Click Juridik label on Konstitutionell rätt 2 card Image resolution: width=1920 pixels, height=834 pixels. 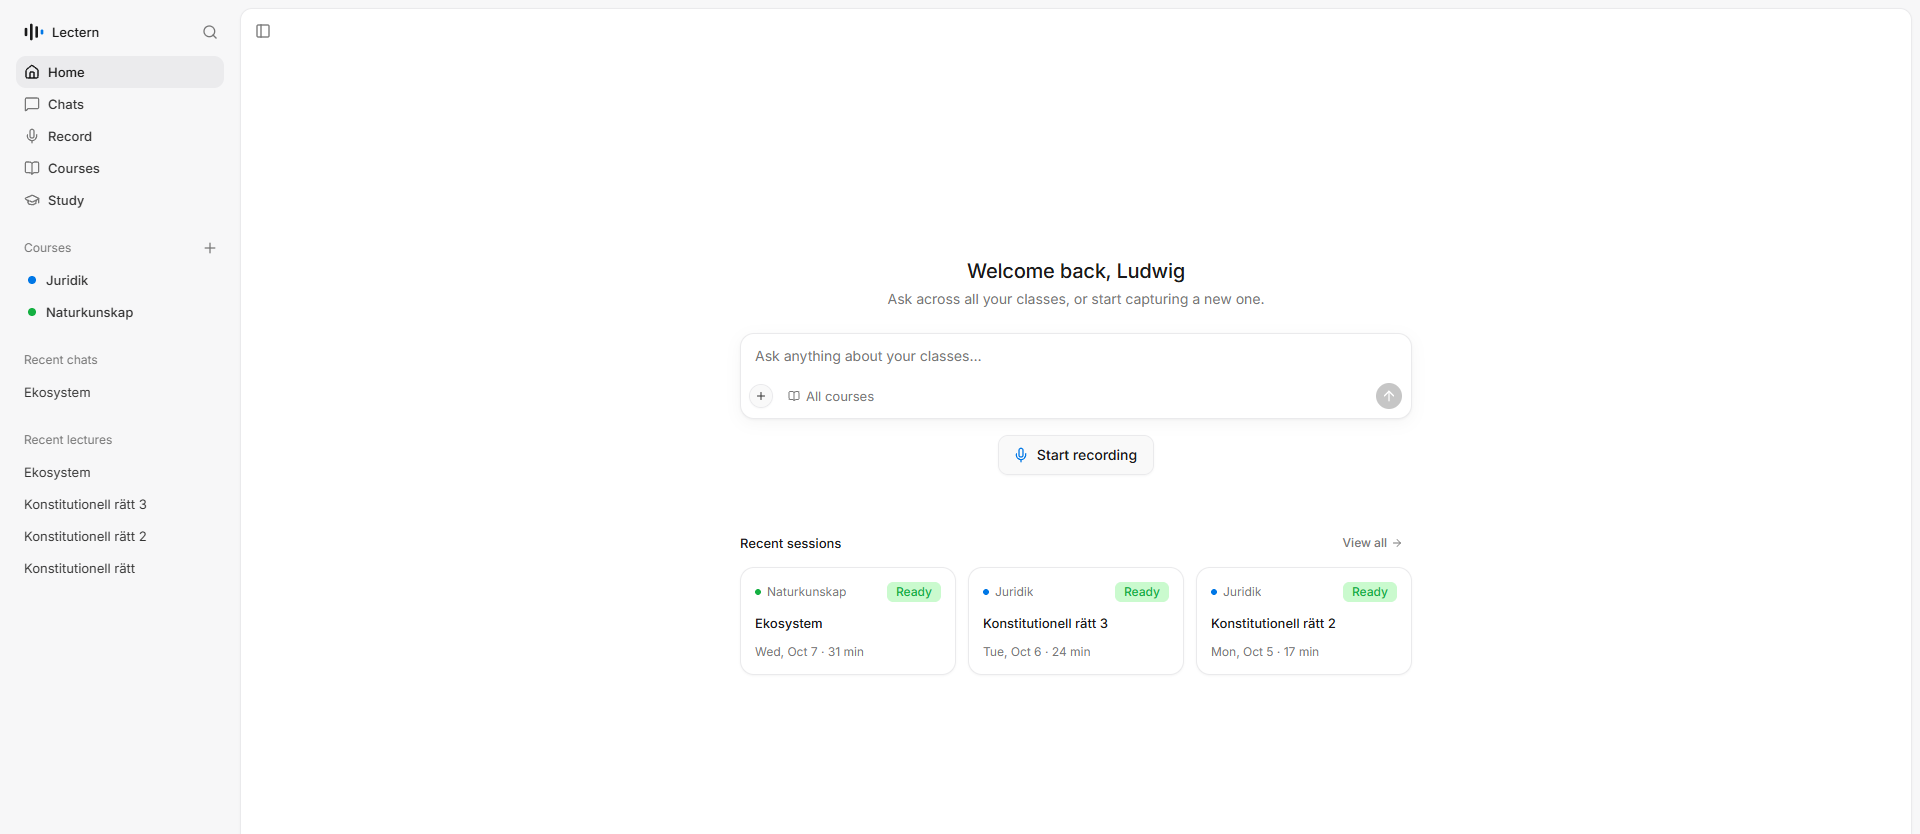[1242, 592]
